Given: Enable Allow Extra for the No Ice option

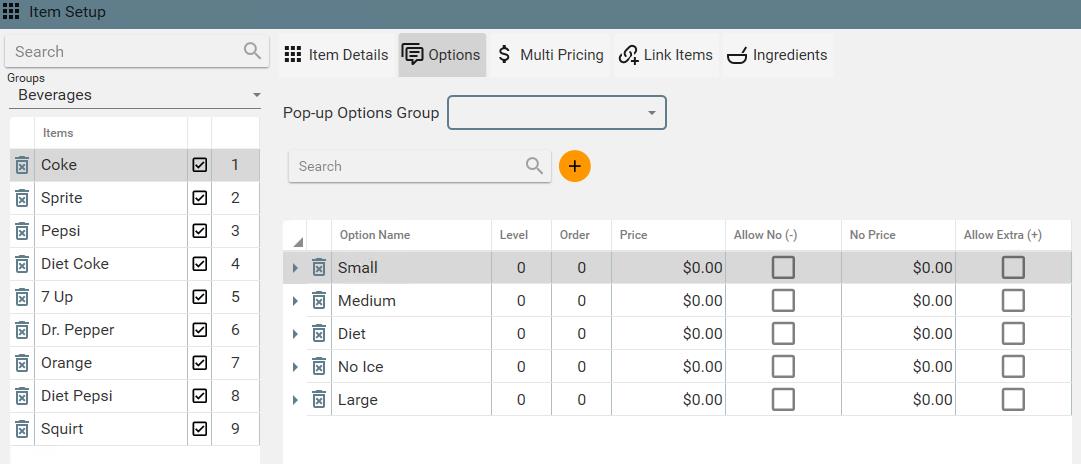Looking at the screenshot, I should 1013,367.
